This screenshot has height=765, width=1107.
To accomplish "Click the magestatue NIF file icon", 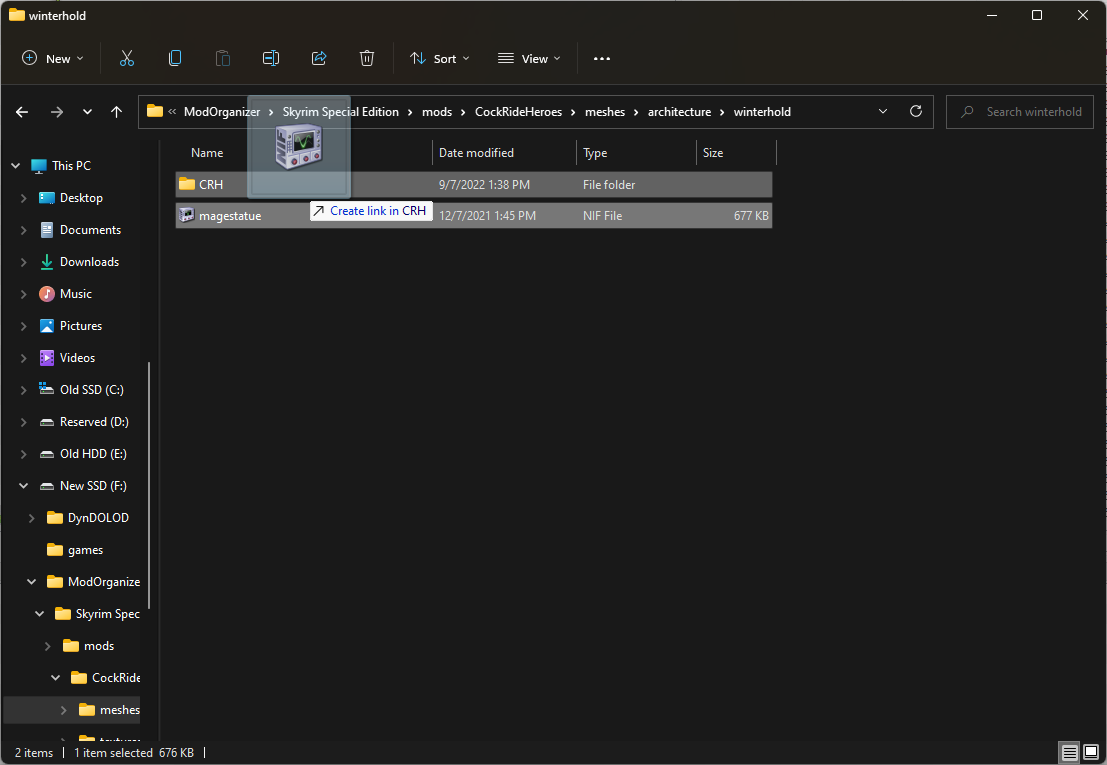I will coord(186,215).
